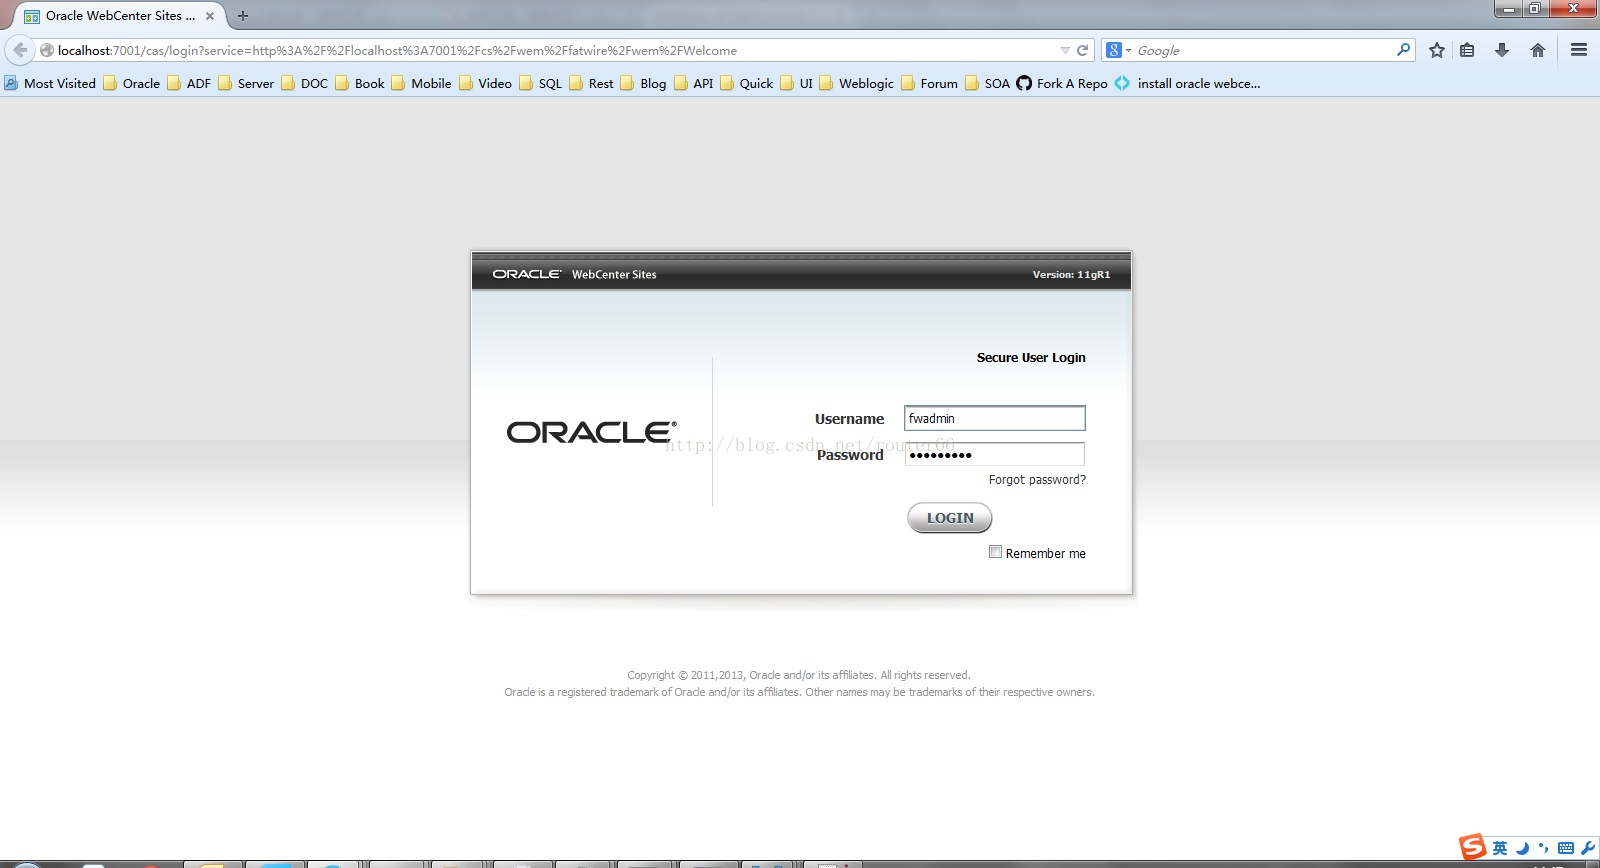Open the soft keyboard icon
This screenshot has width=1600, height=868.
pyautogui.click(x=1566, y=848)
